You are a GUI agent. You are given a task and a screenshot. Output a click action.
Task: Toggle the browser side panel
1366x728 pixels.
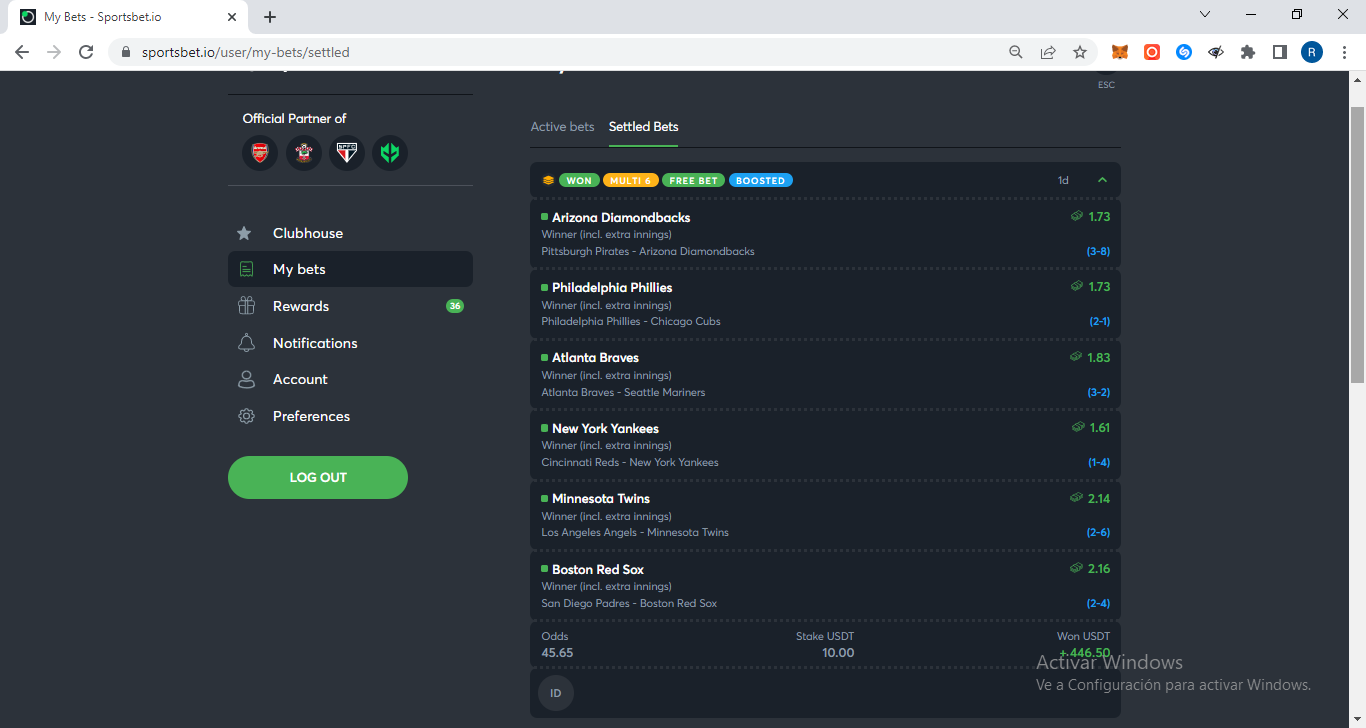[1280, 52]
